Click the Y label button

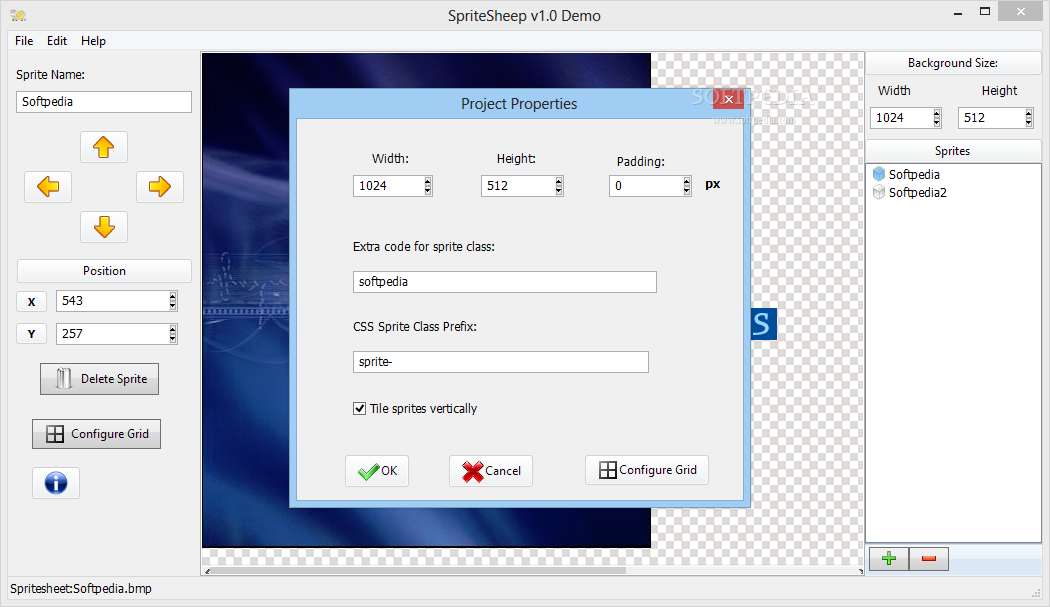point(31,334)
